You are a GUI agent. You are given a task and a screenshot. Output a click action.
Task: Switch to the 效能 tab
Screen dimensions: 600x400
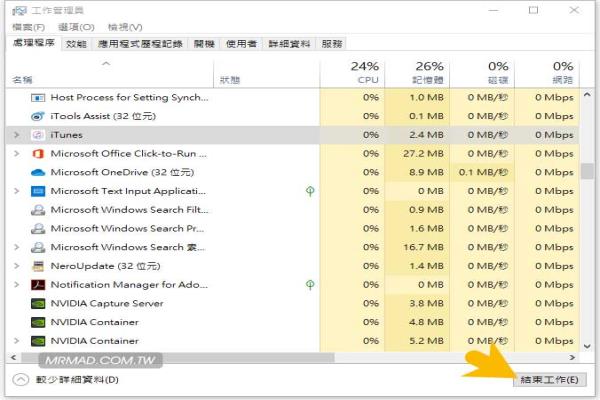tap(76, 44)
